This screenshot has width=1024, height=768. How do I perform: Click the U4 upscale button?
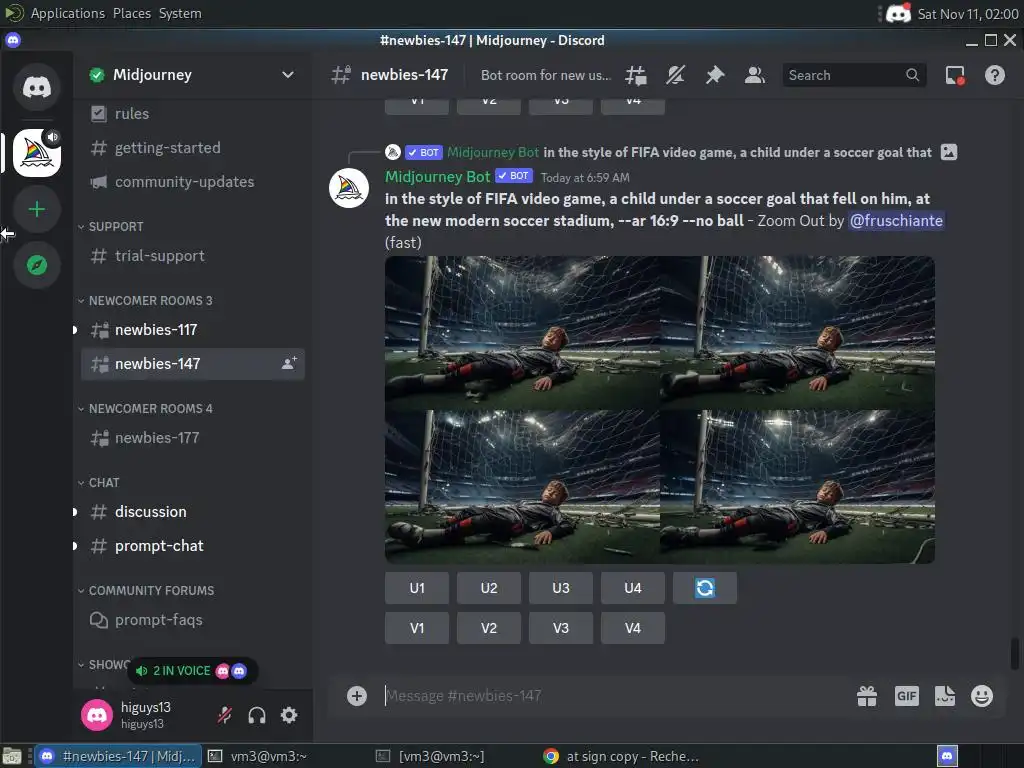tap(633, 588)
